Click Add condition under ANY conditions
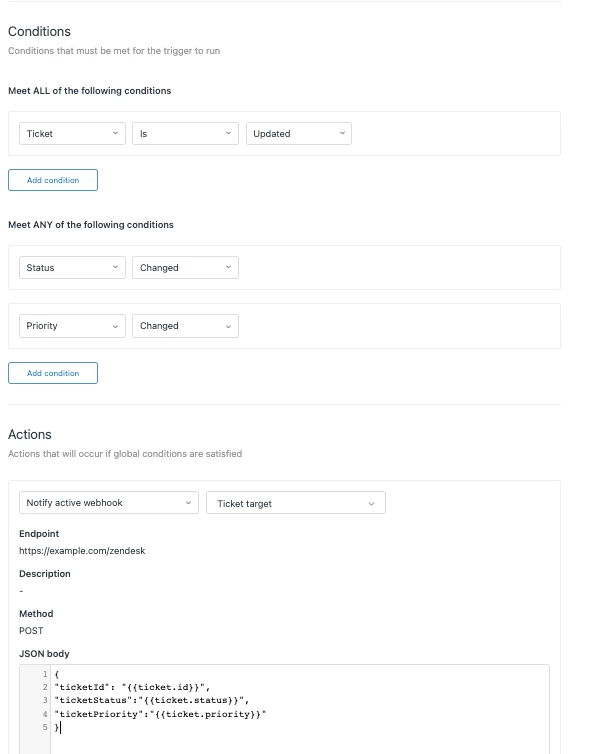The width and height of the screenshot is (612, 754). pyautogui.click(x=53, y=373)
